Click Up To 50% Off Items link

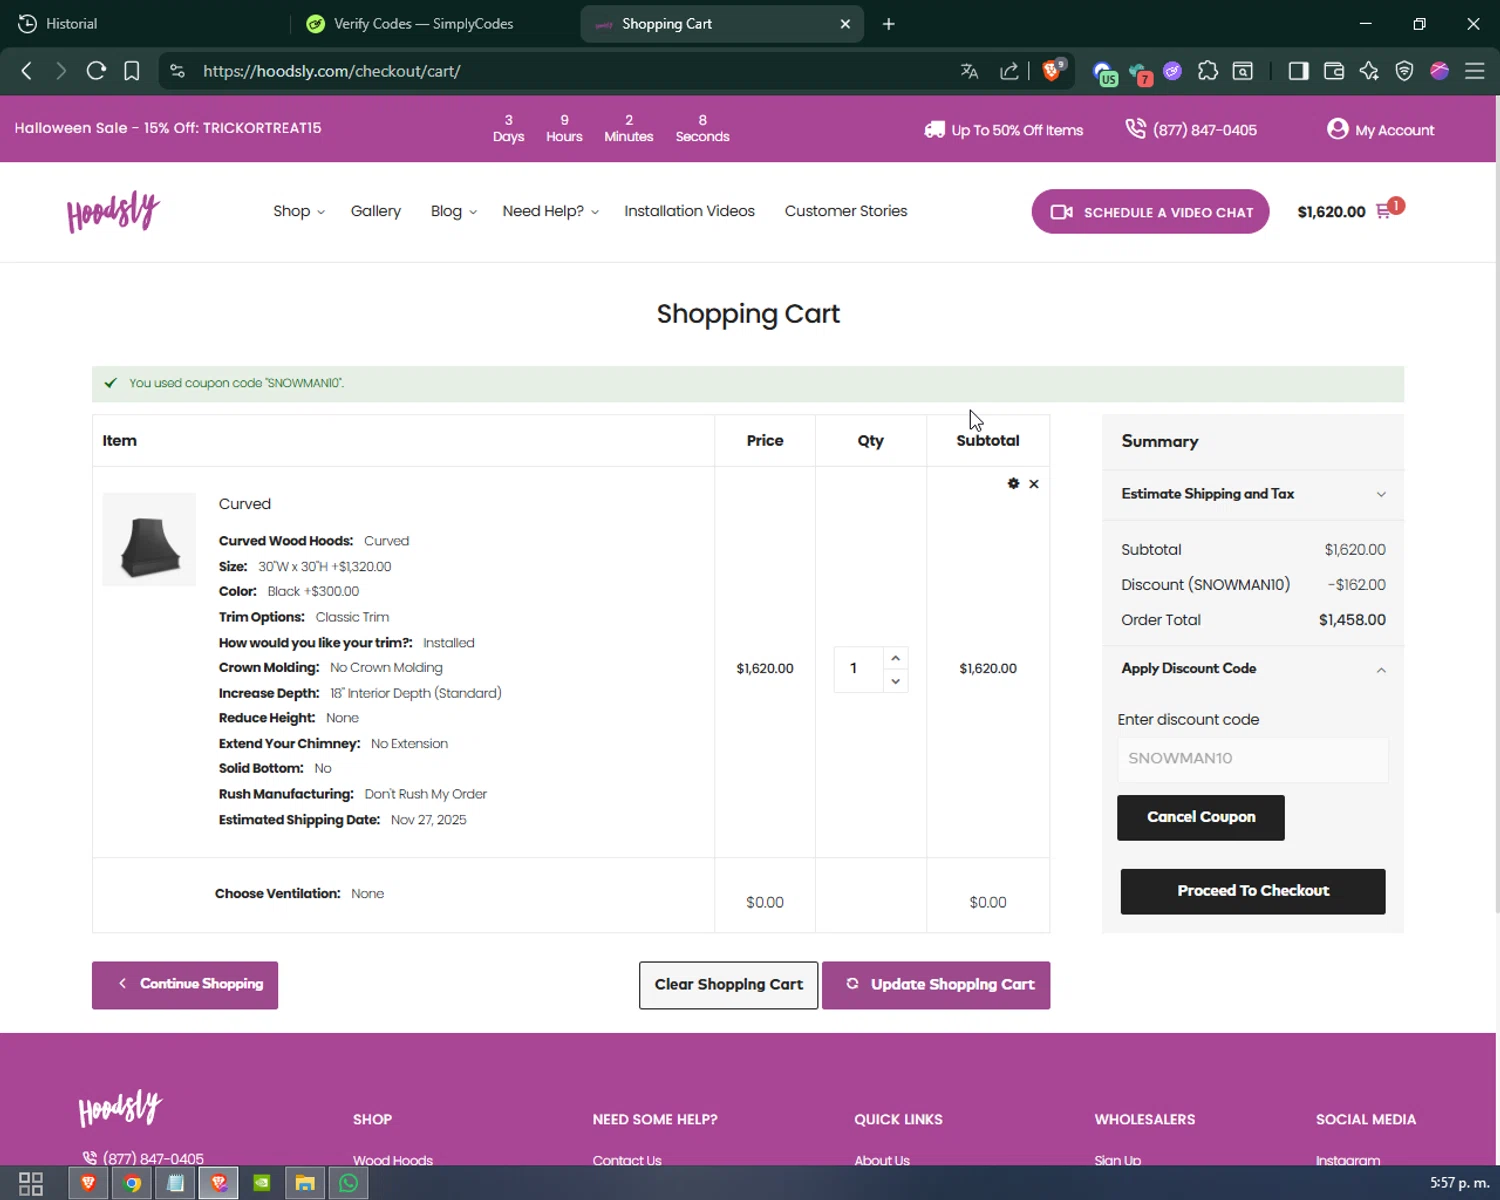tap(1017, 130)
